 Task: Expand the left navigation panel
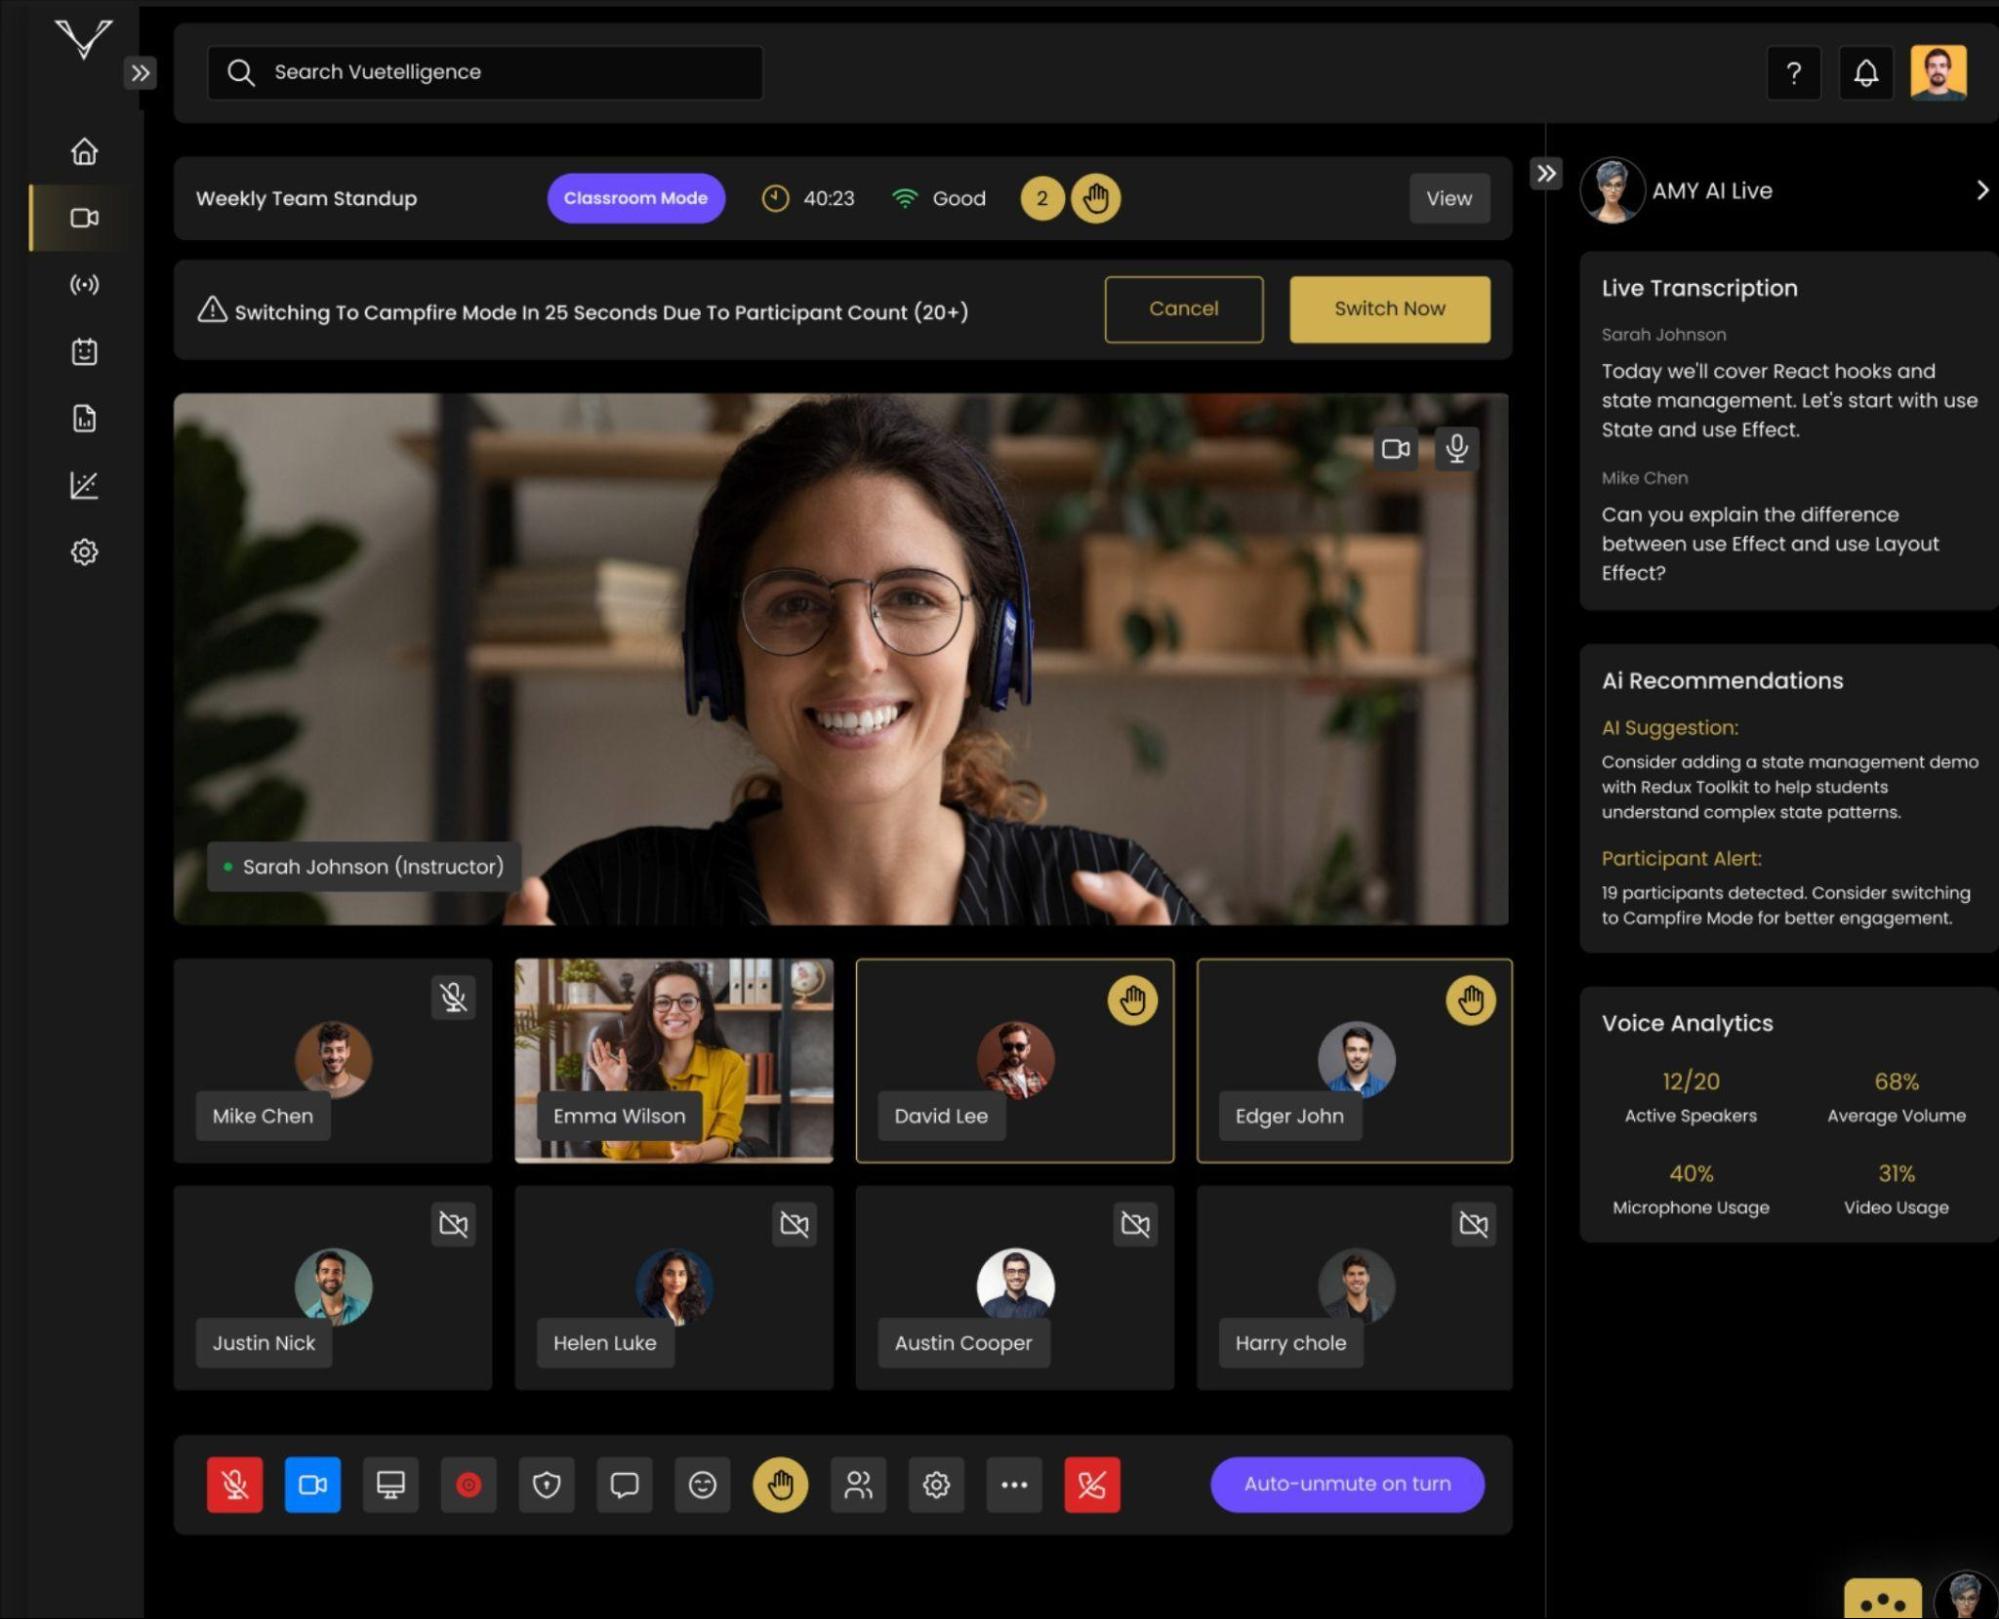[x=141, y=72]
